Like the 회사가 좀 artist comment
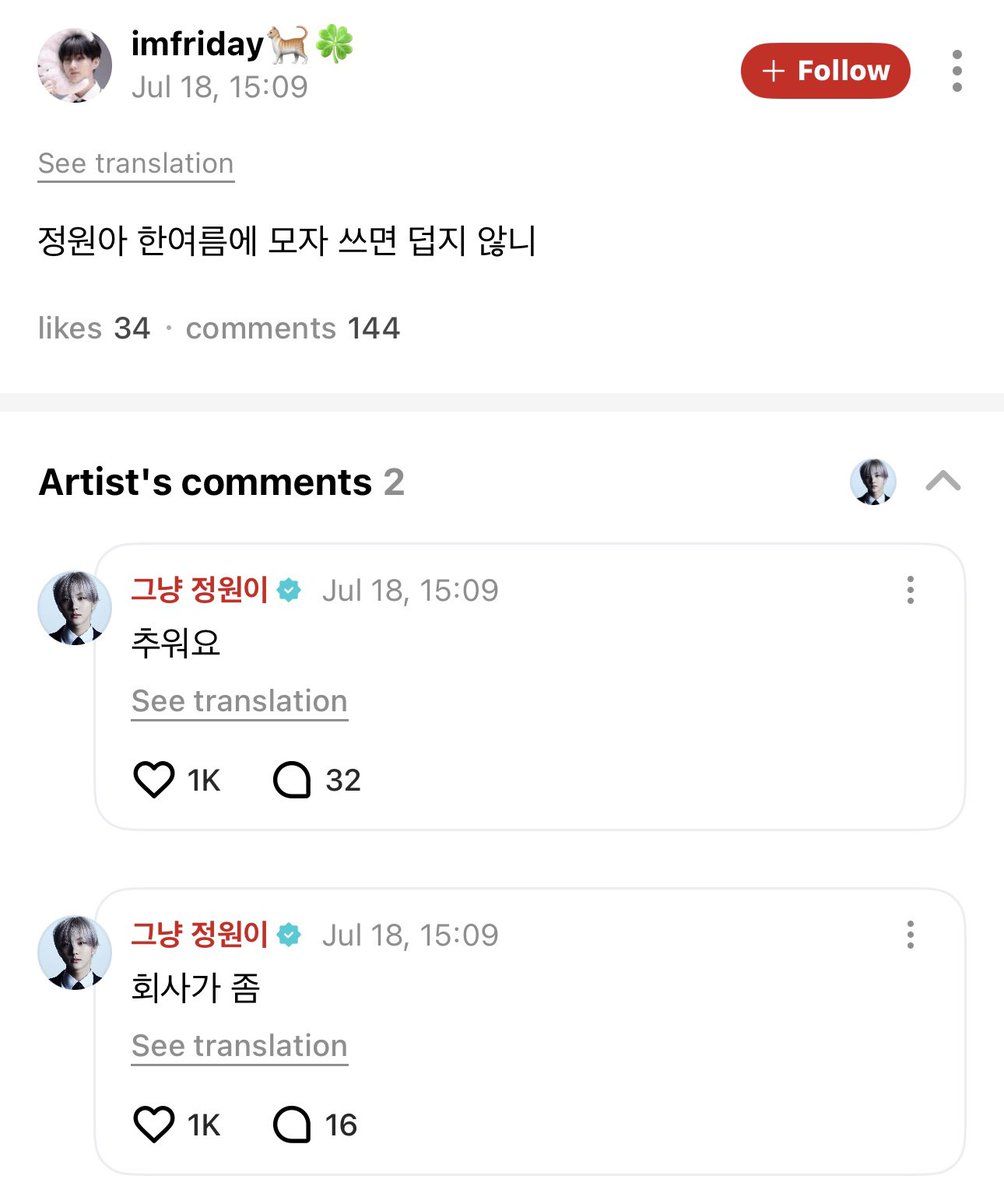 point(154,1125)
